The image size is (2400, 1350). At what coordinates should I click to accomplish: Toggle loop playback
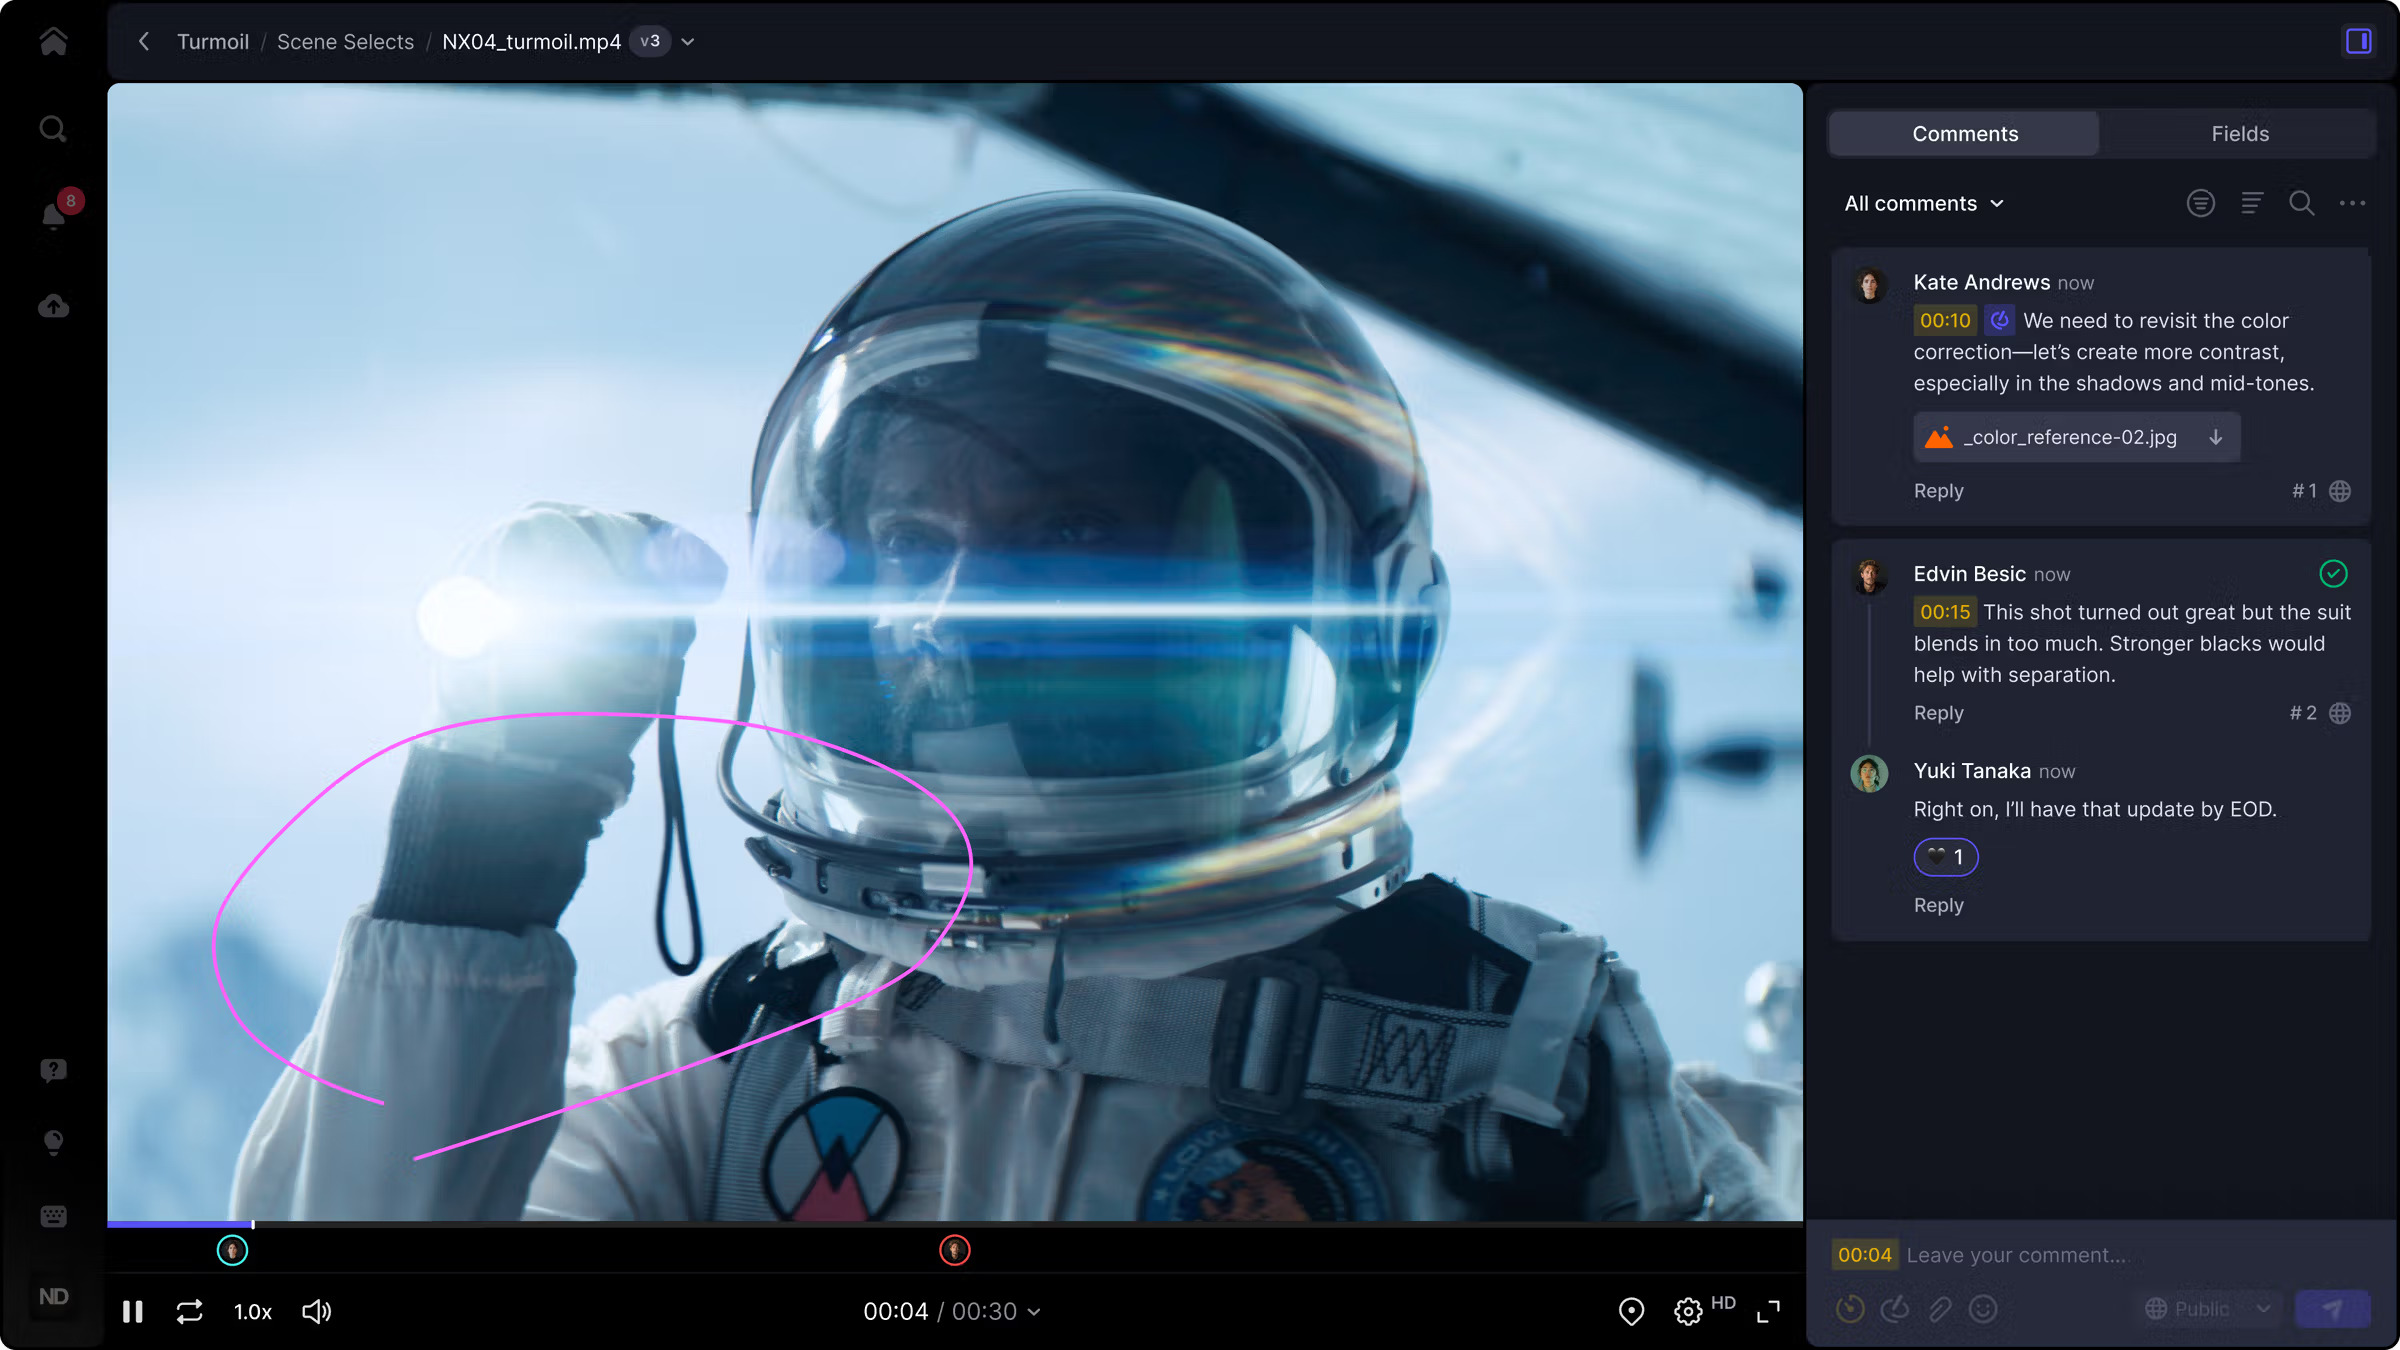189,1311
